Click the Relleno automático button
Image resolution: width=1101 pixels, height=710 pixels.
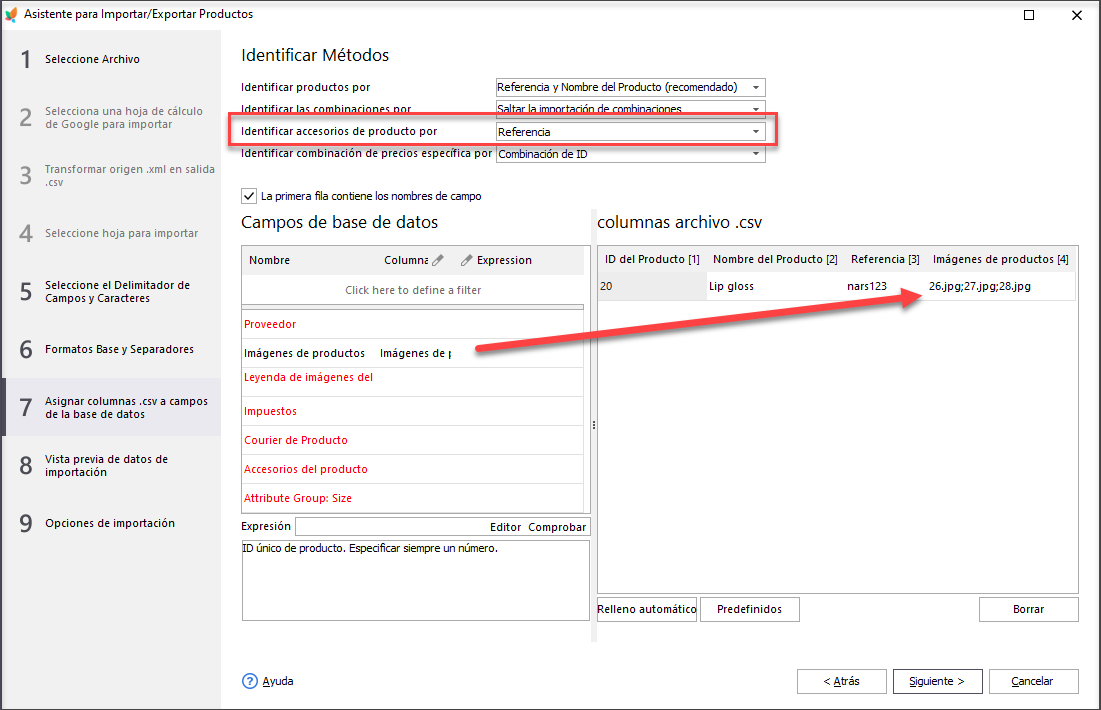tap(647, 609)
